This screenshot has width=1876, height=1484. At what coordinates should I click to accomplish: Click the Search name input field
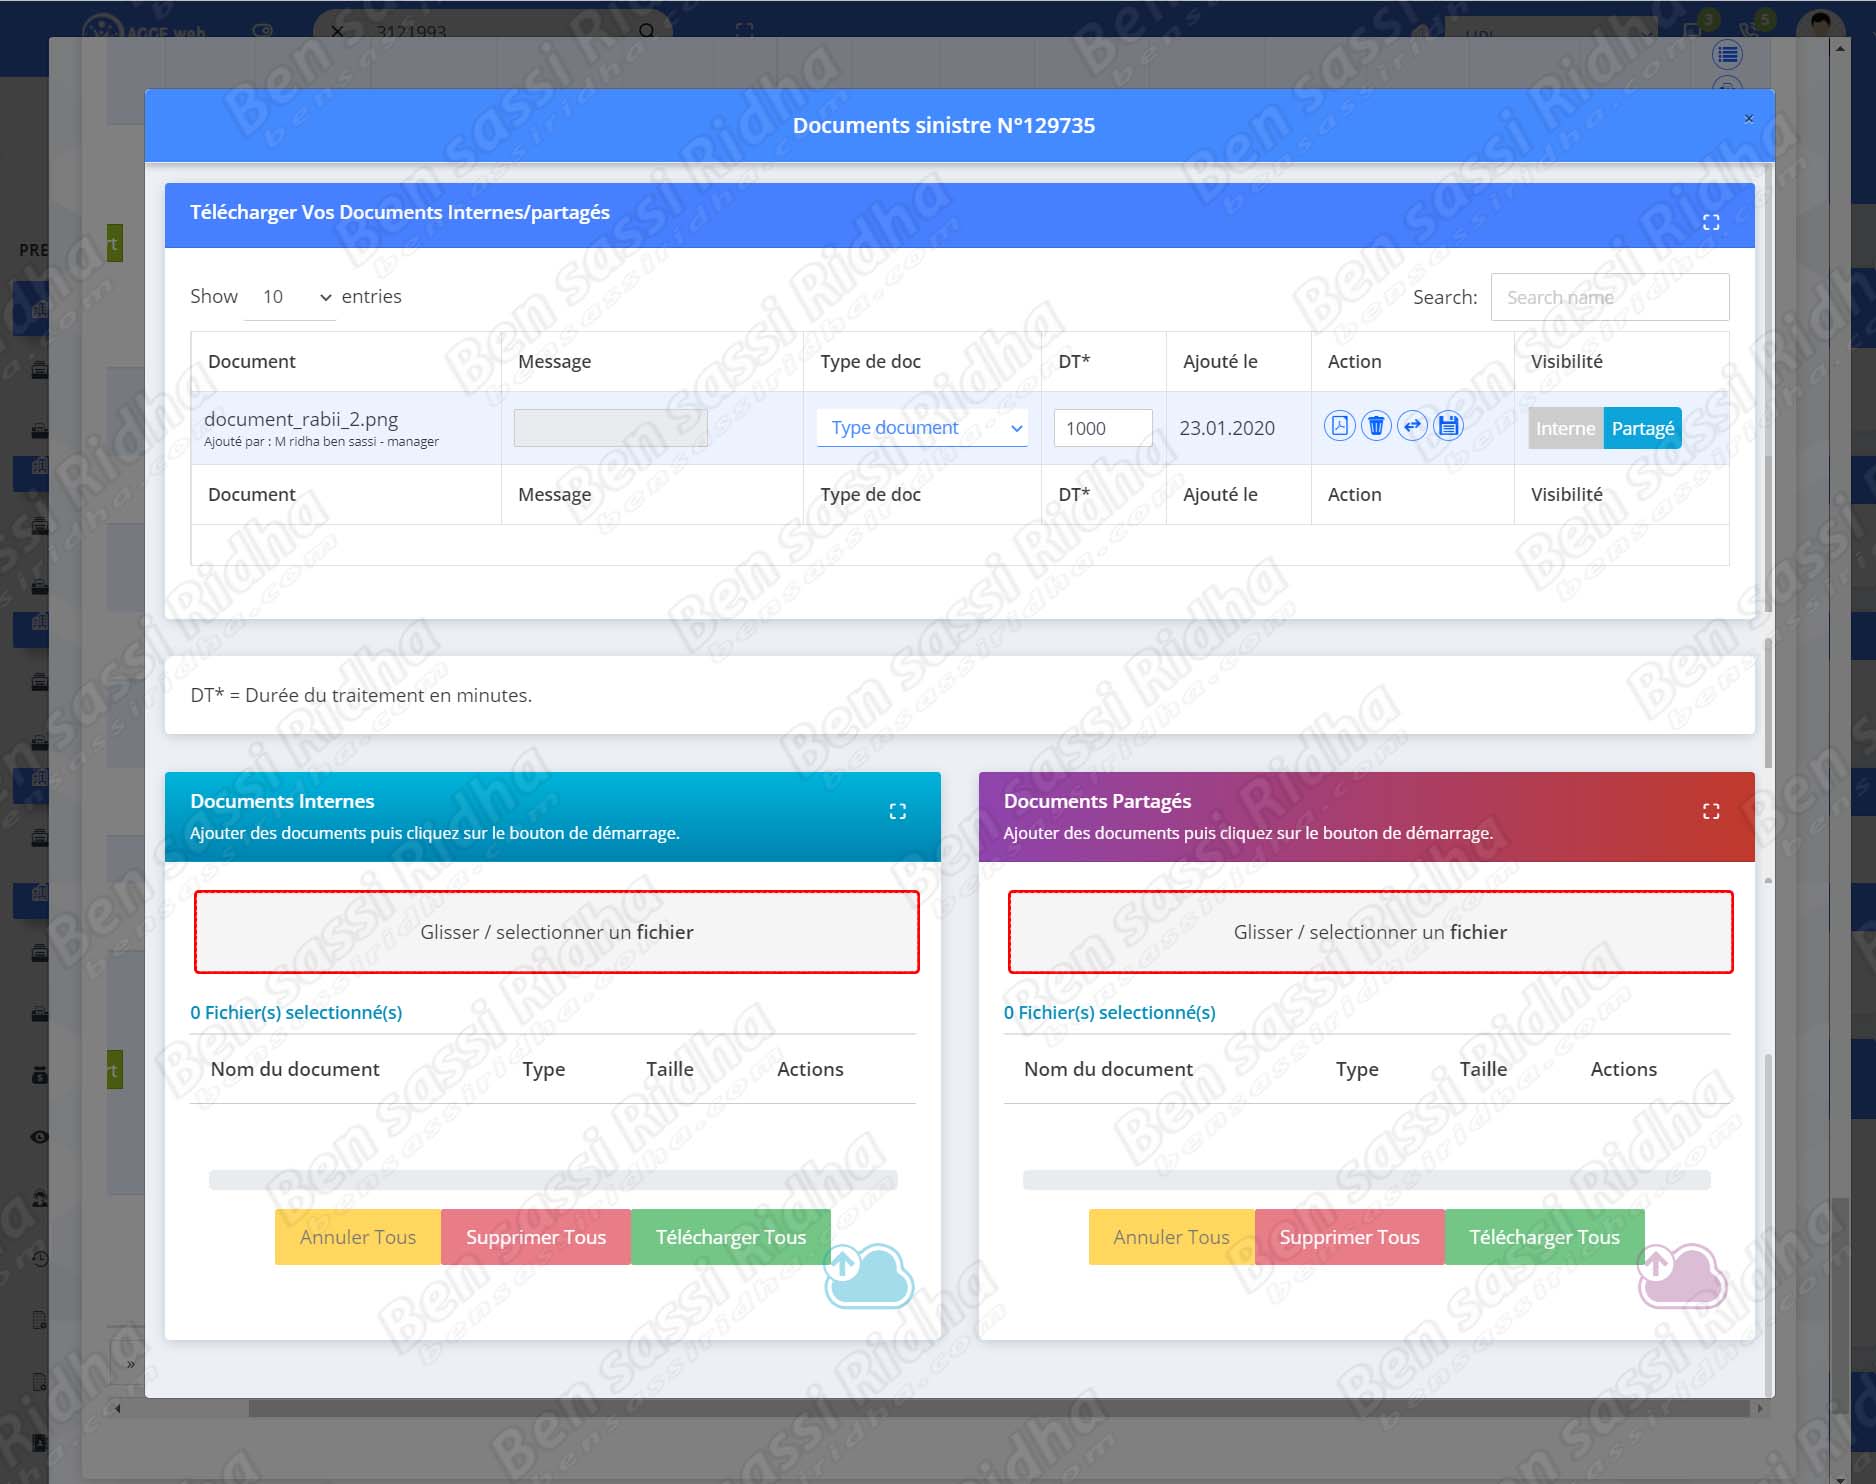[1609, 297]
